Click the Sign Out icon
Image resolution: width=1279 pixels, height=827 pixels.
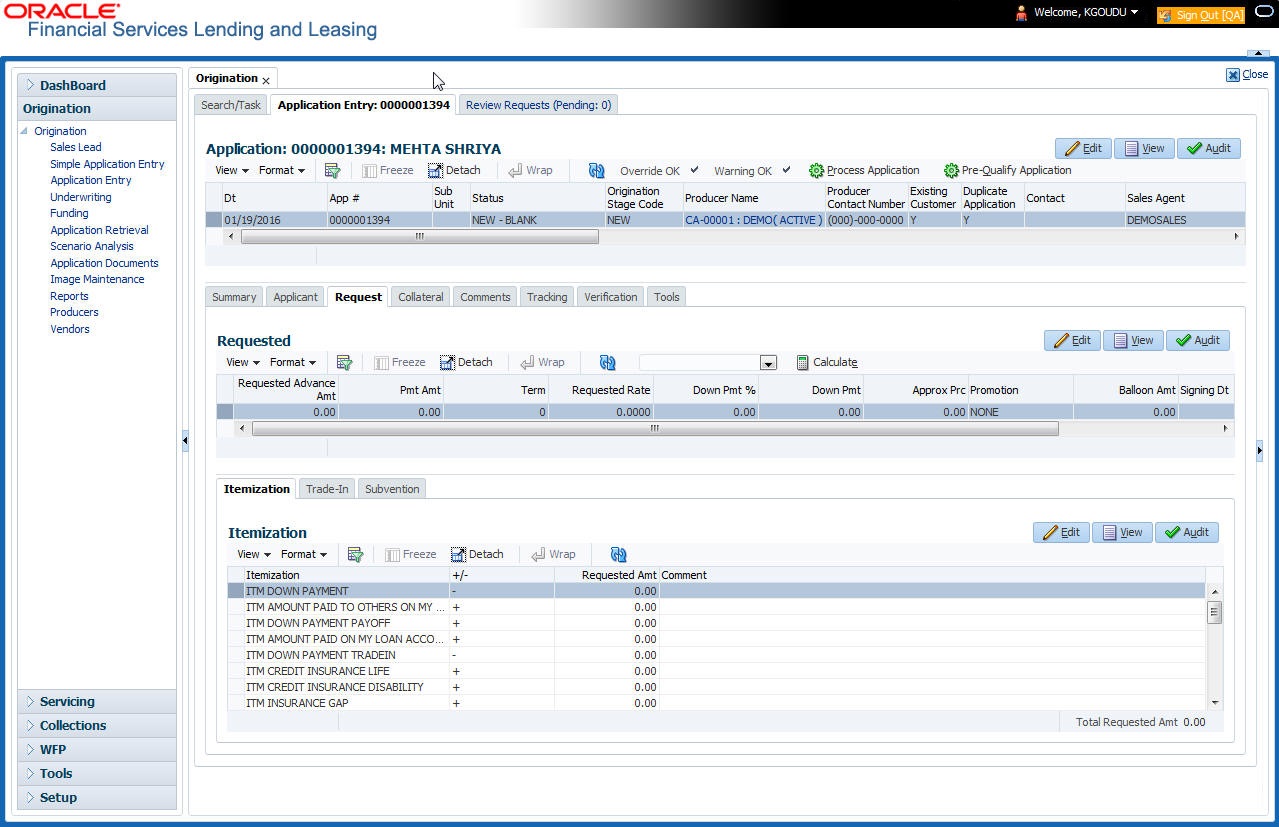(1164, 15)
